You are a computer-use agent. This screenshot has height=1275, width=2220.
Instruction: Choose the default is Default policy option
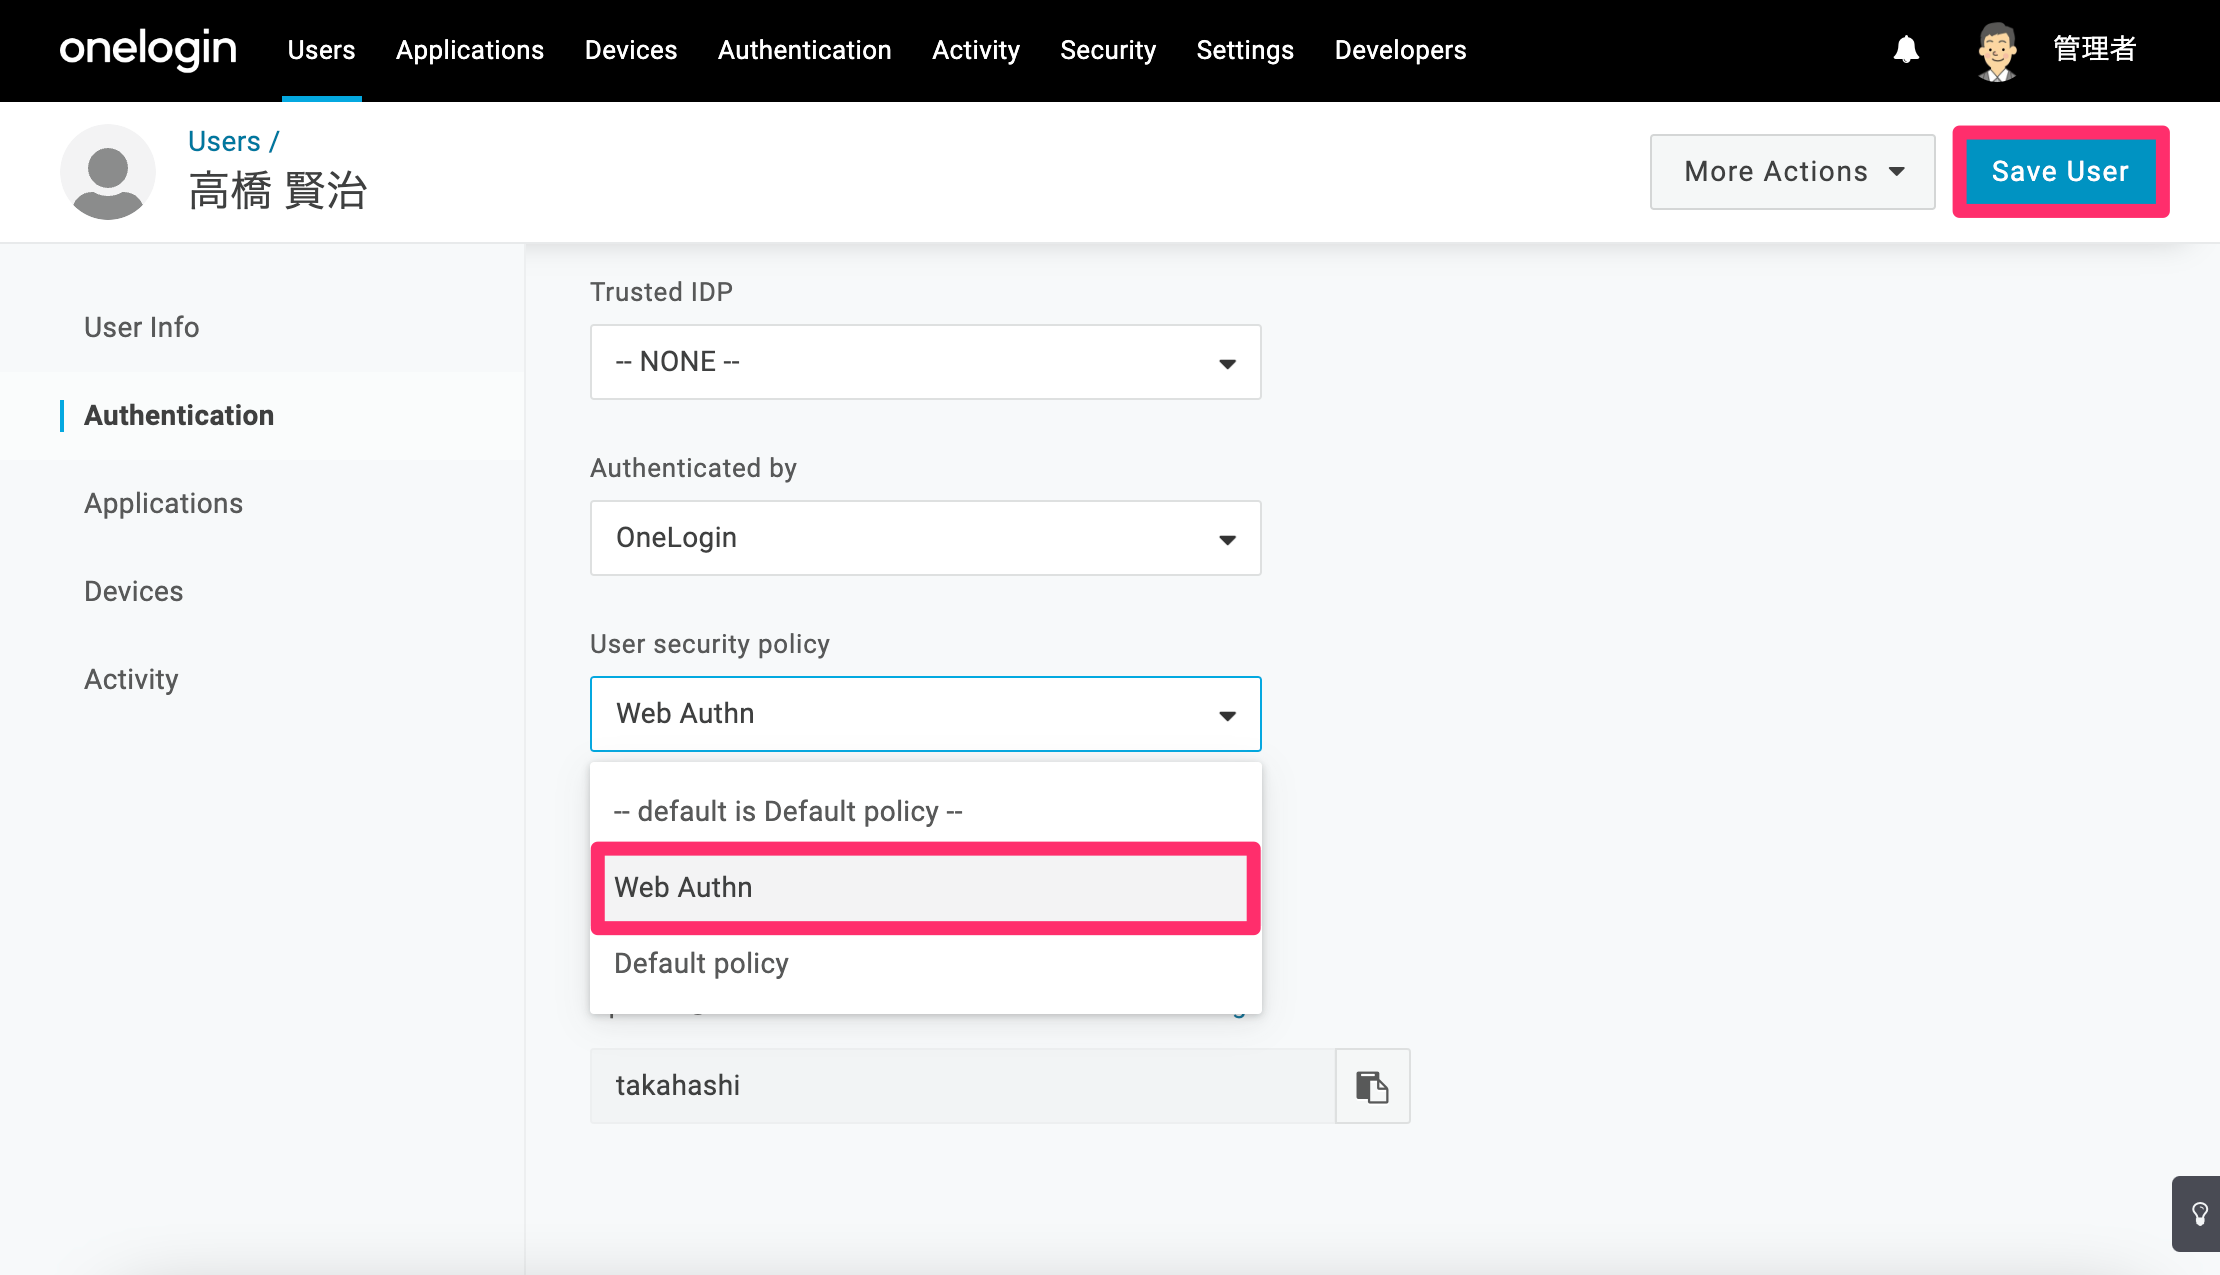(x=926, y=811)
